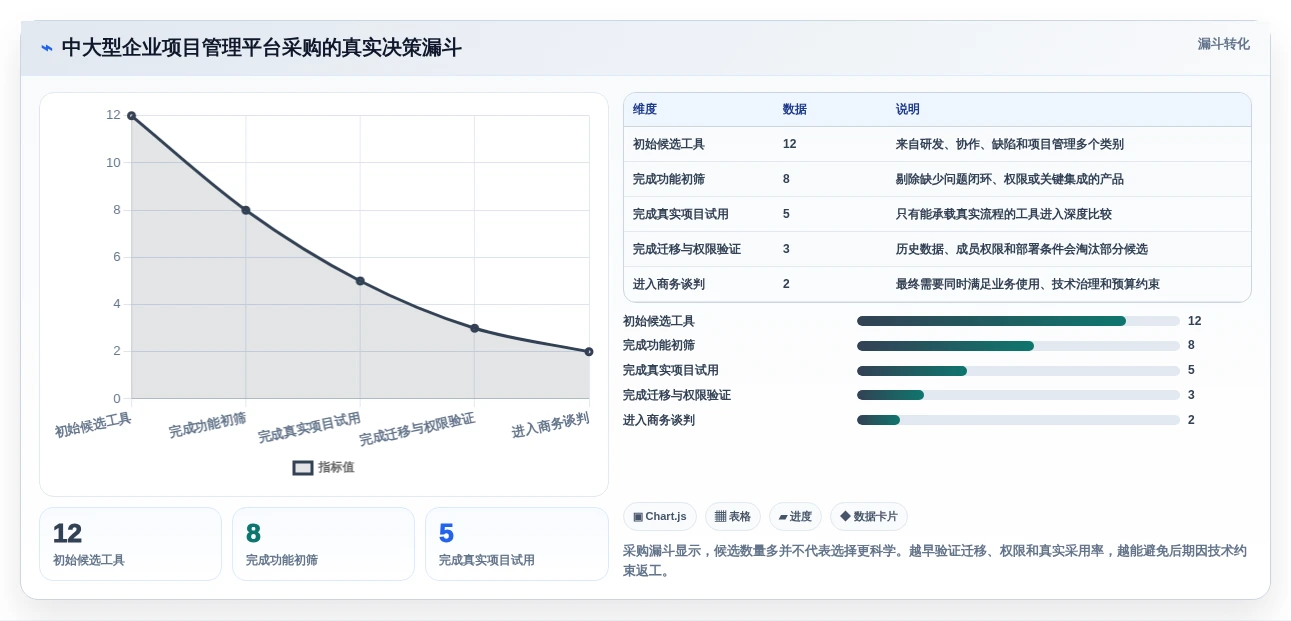Click the chart data point at value 2
Viewport: 1291px width, 621px height.
(x=589, y=351)
